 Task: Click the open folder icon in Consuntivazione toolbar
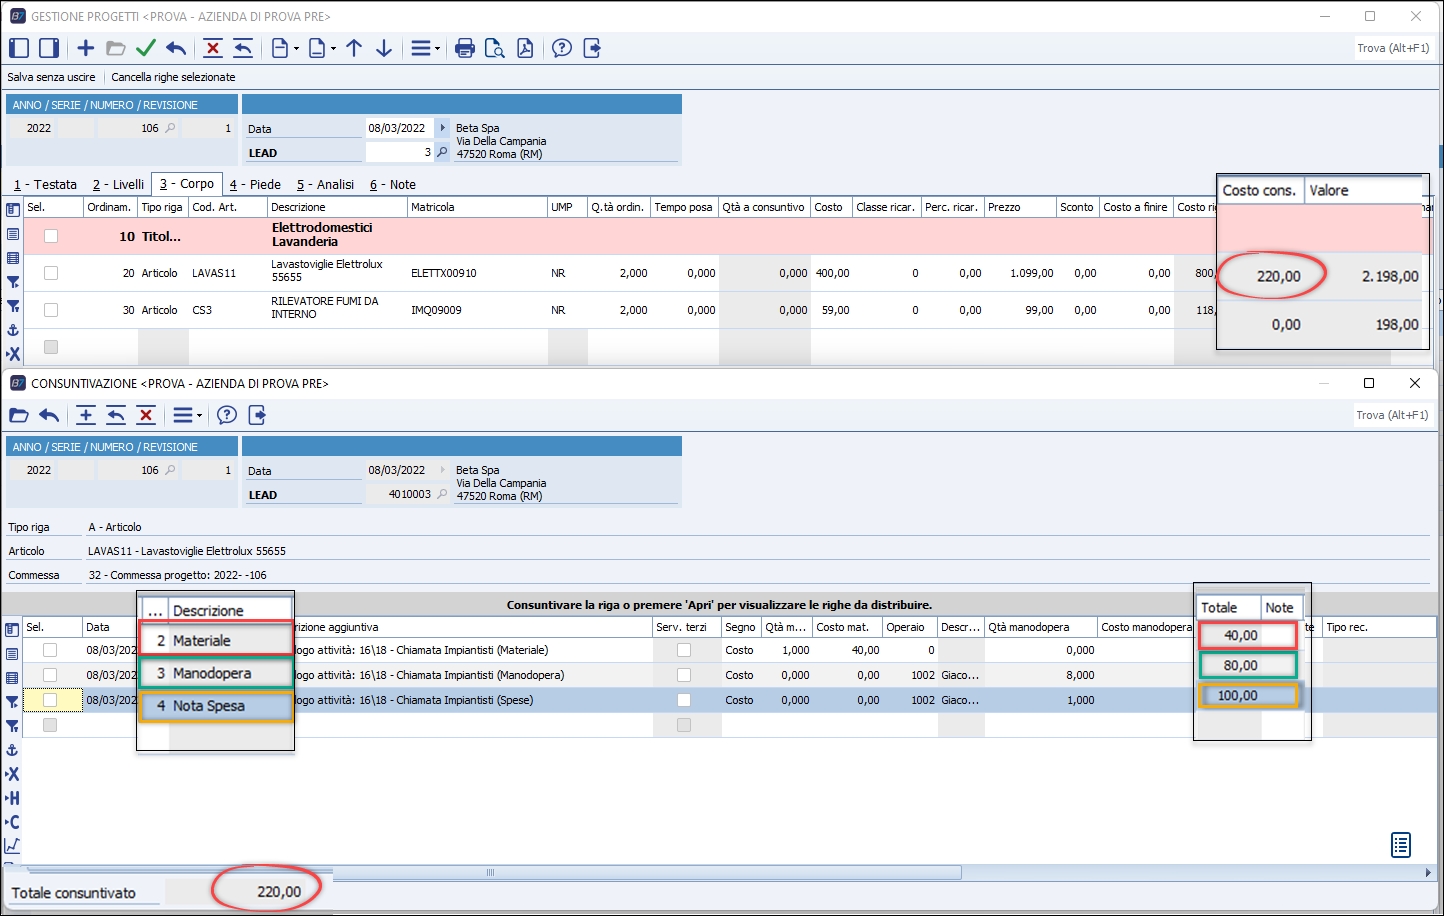tap(19, 415)
